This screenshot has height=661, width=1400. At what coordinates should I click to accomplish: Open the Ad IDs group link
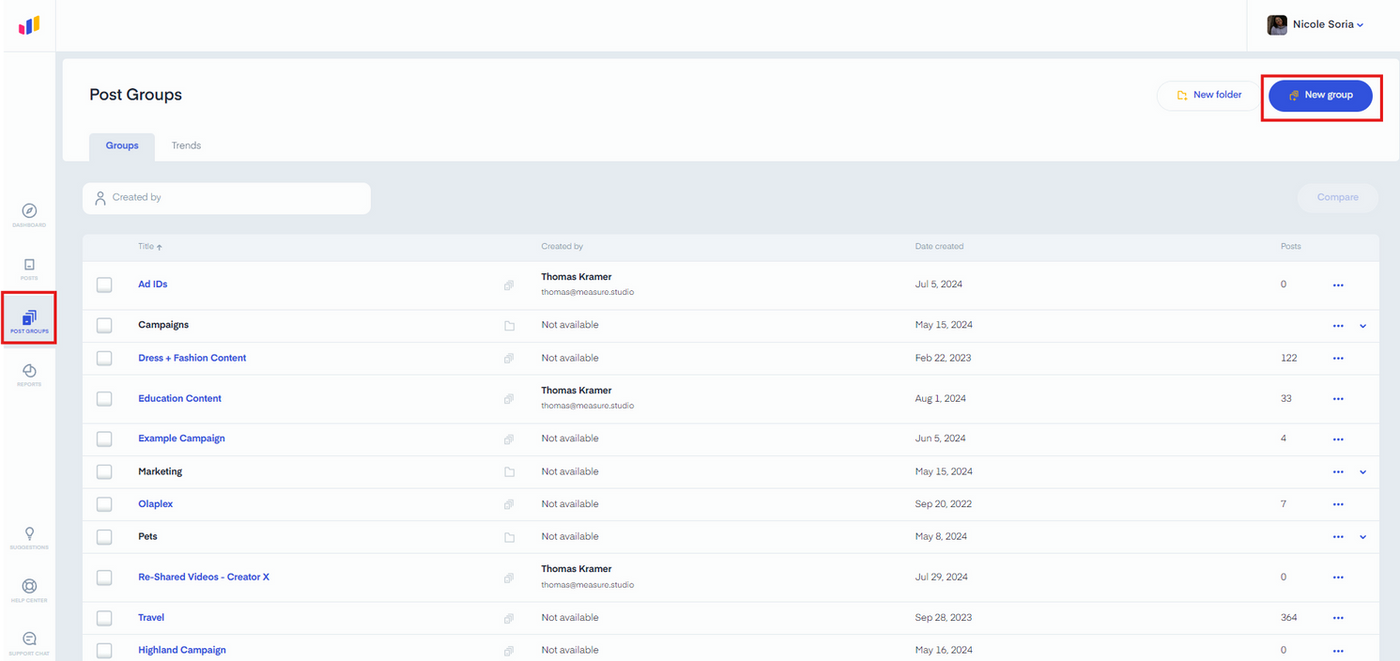tap(153, 285)
